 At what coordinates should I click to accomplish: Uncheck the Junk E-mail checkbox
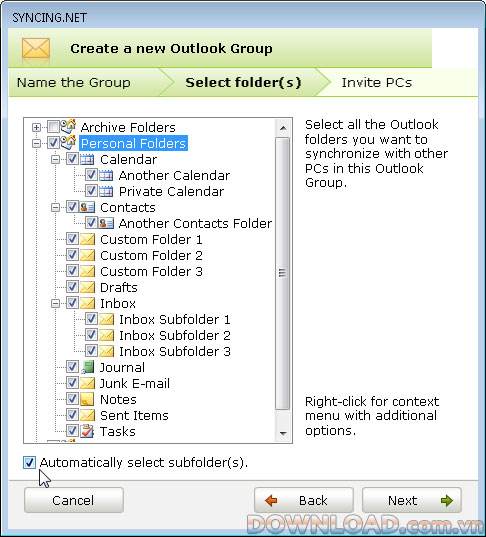(72, 382)
